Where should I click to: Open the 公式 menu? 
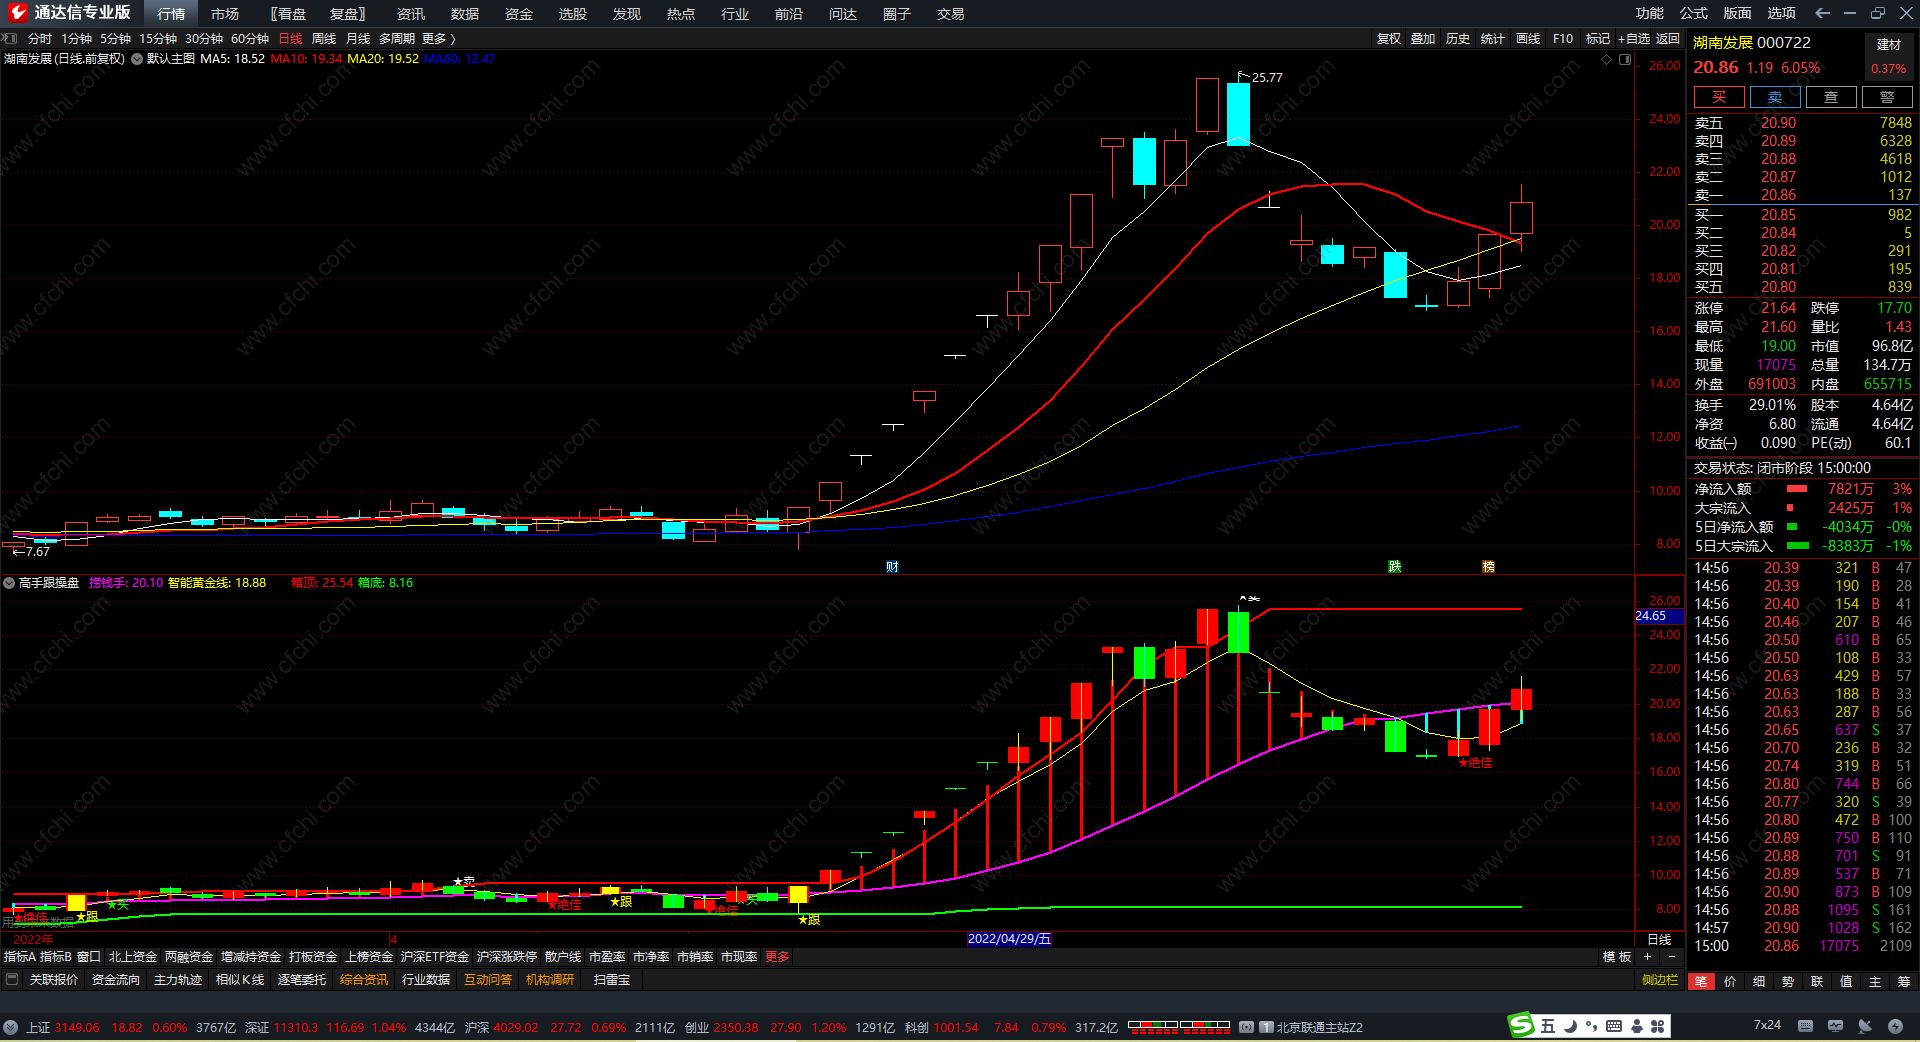pyautogui.click(x=1694, y=13)
